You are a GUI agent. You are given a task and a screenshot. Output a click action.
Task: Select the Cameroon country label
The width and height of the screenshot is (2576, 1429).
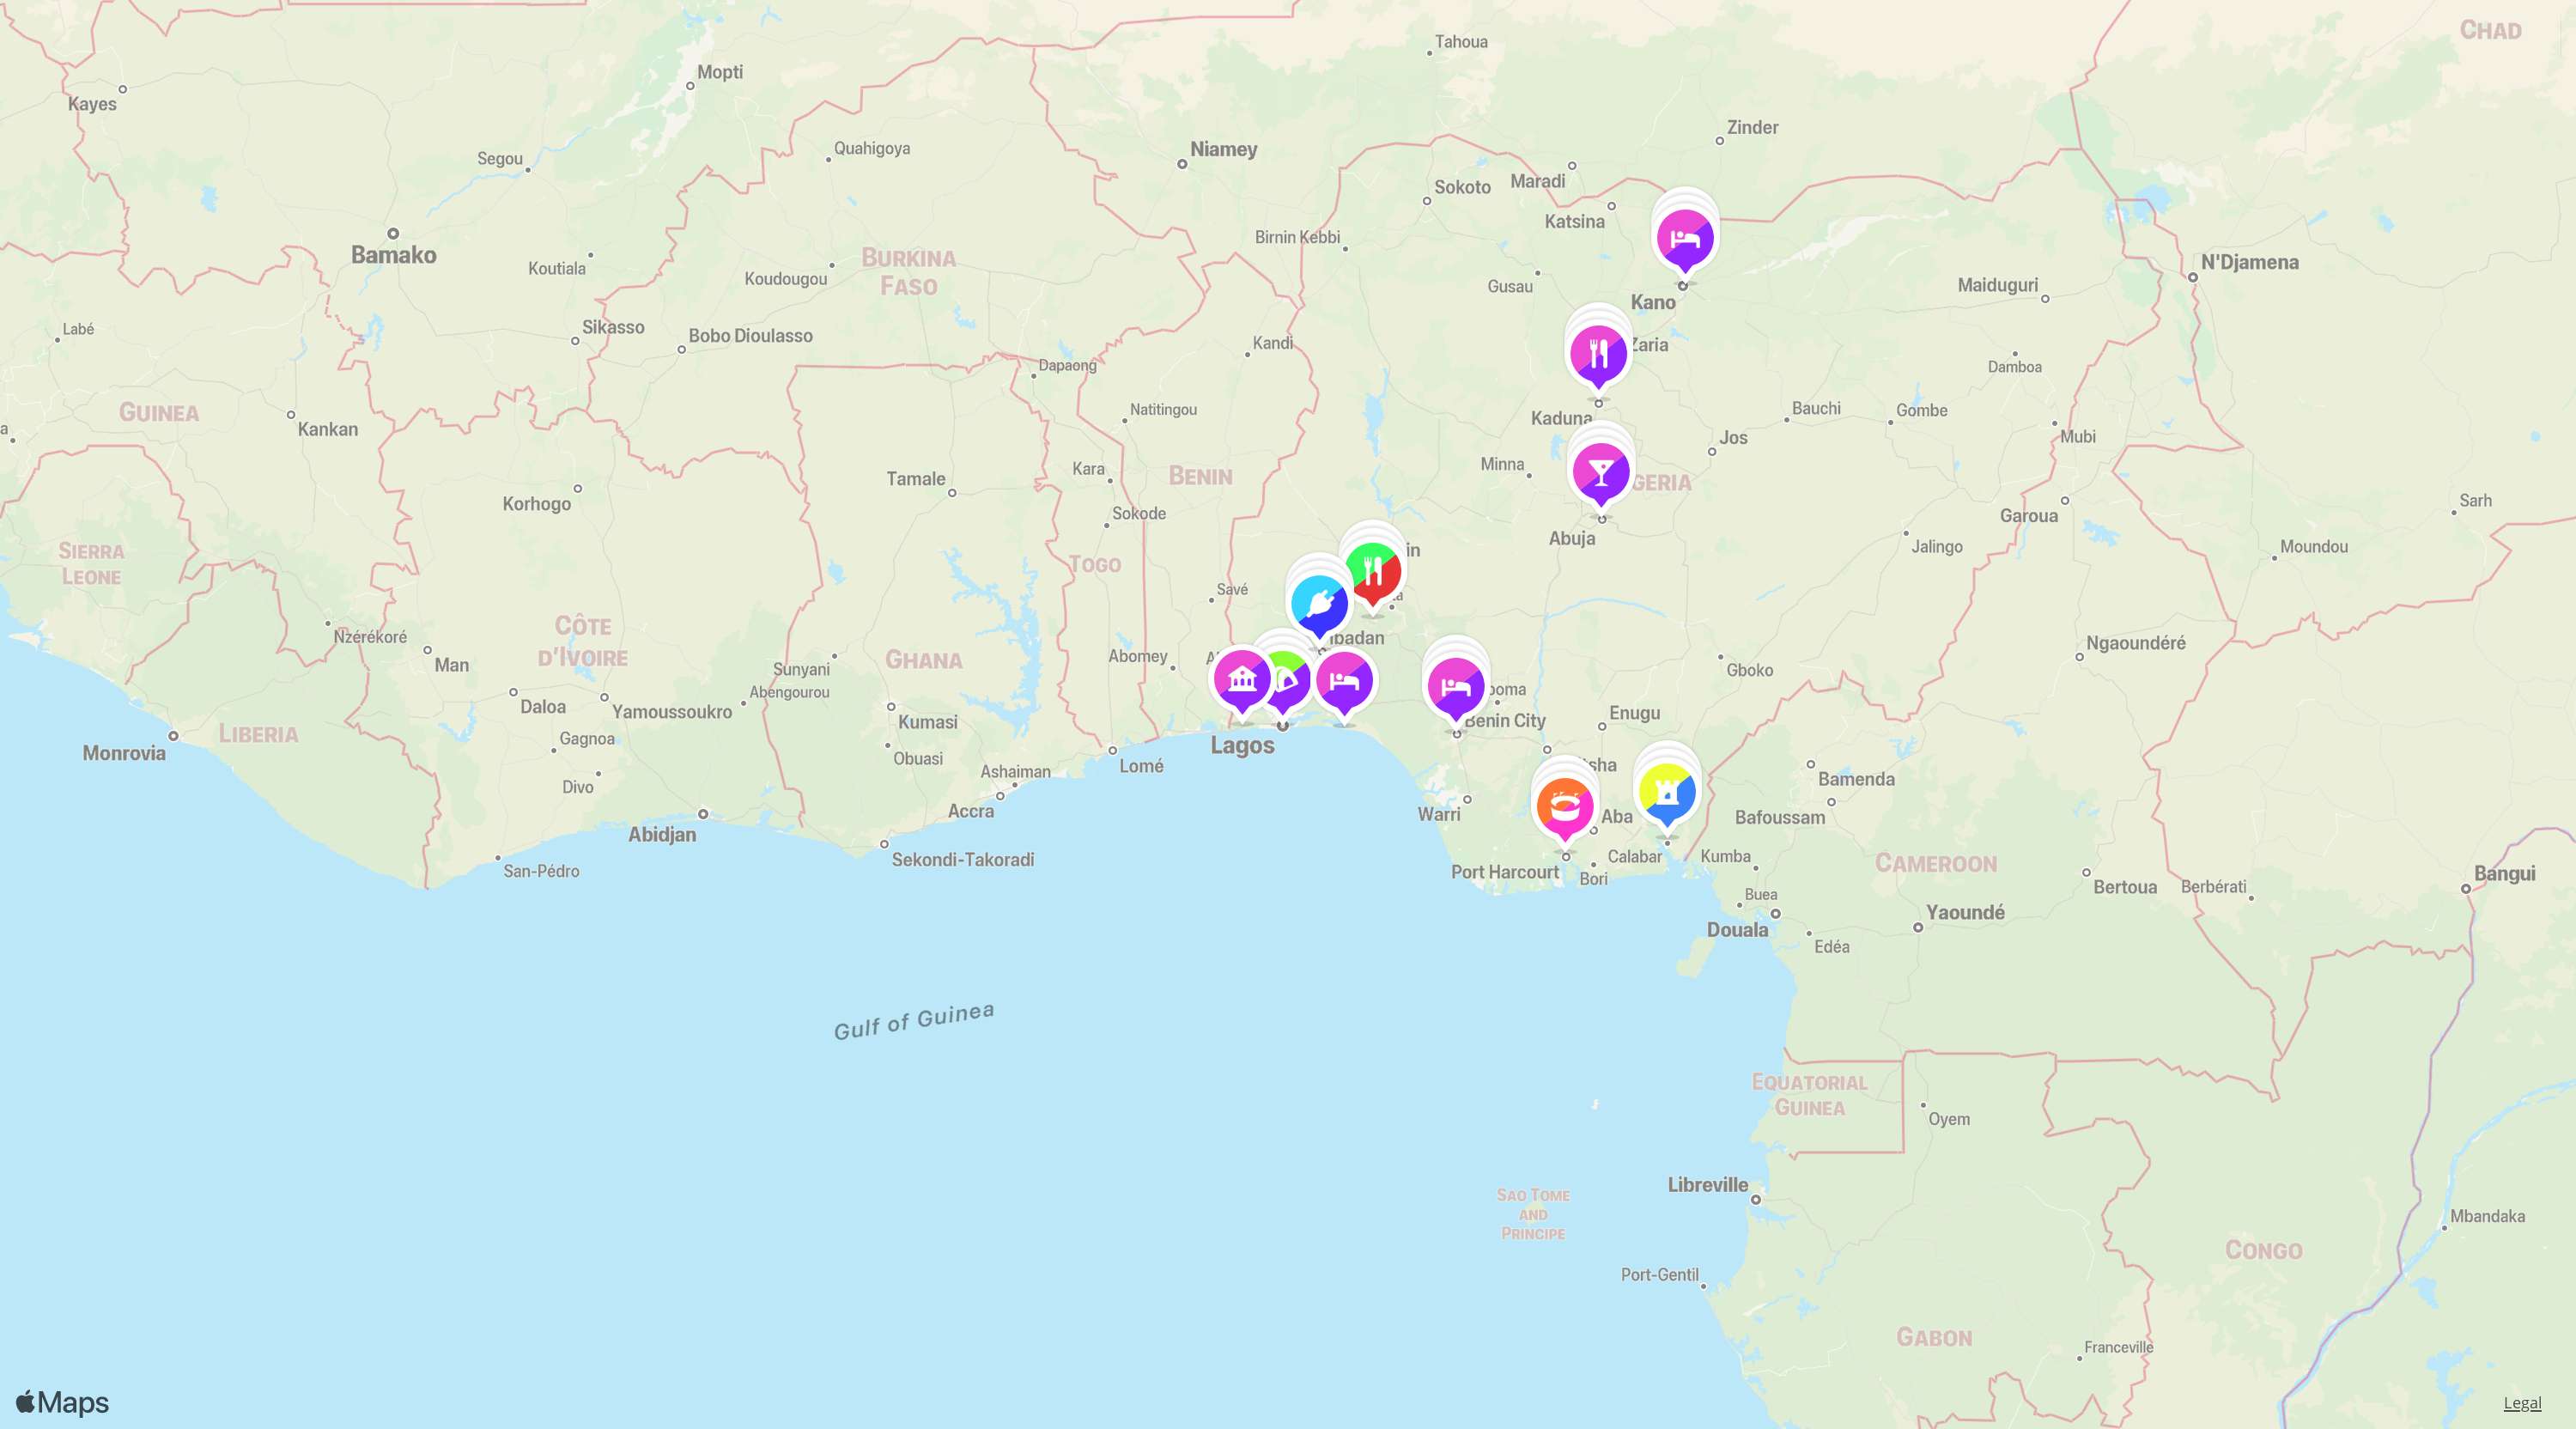tap(1936, 864)
